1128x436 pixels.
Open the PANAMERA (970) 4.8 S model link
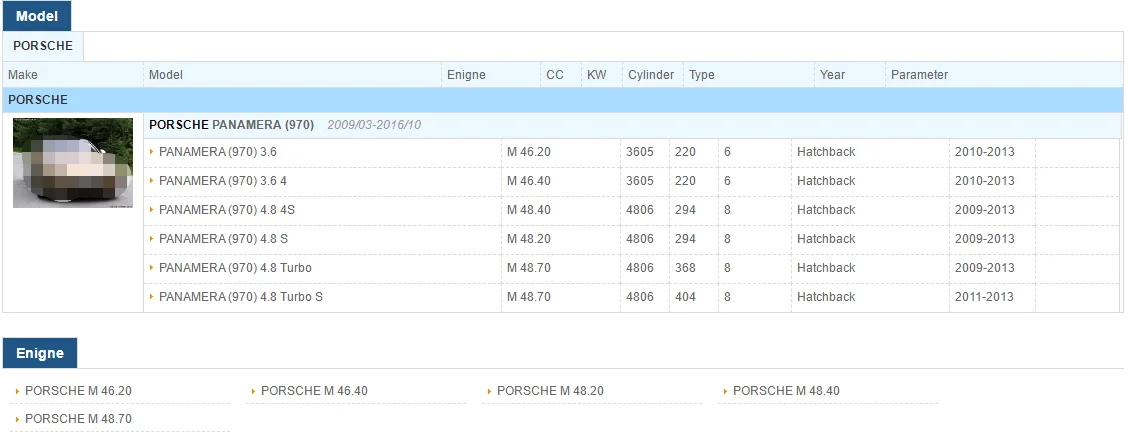coord(223,239)
